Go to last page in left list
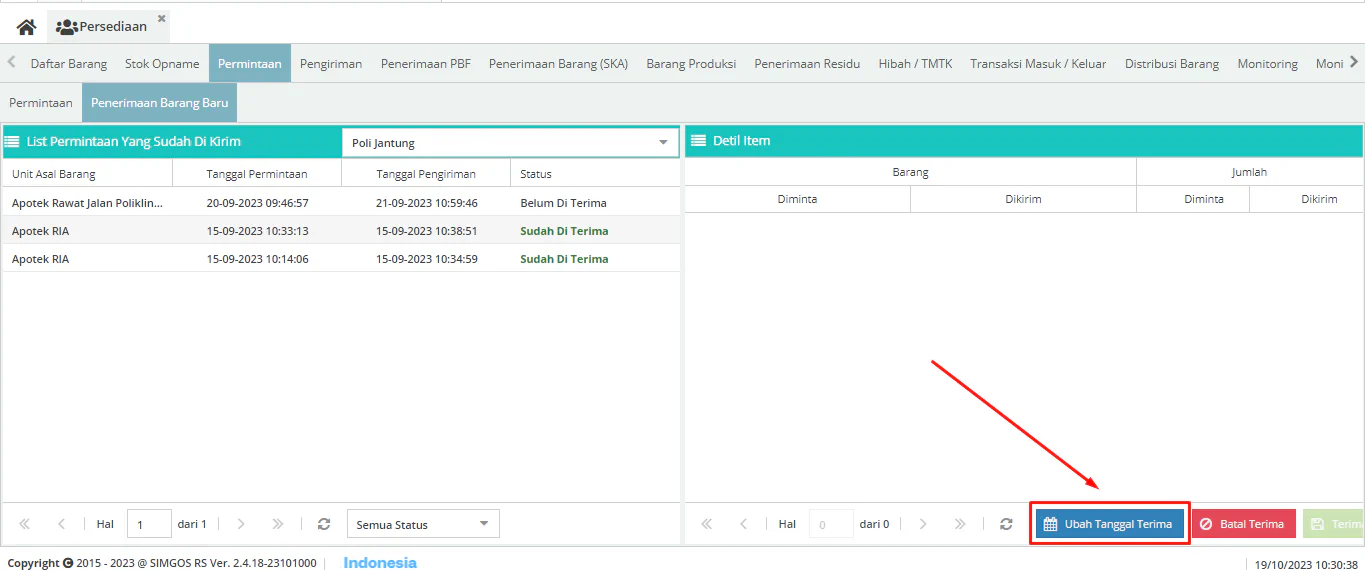1365x571 pixels. 278,524
